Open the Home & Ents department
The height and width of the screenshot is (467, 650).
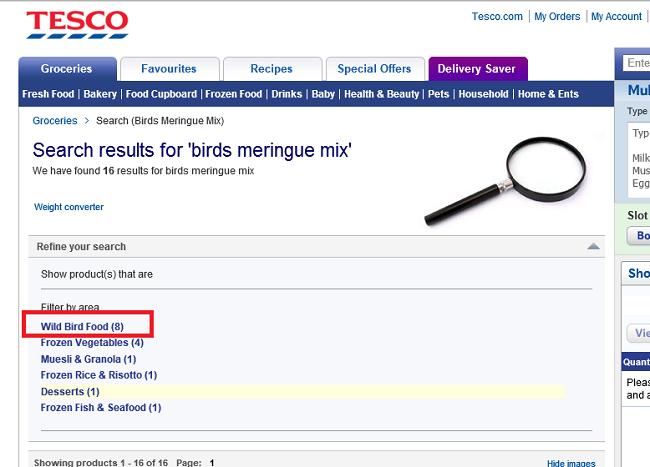[x=548, y=94]
